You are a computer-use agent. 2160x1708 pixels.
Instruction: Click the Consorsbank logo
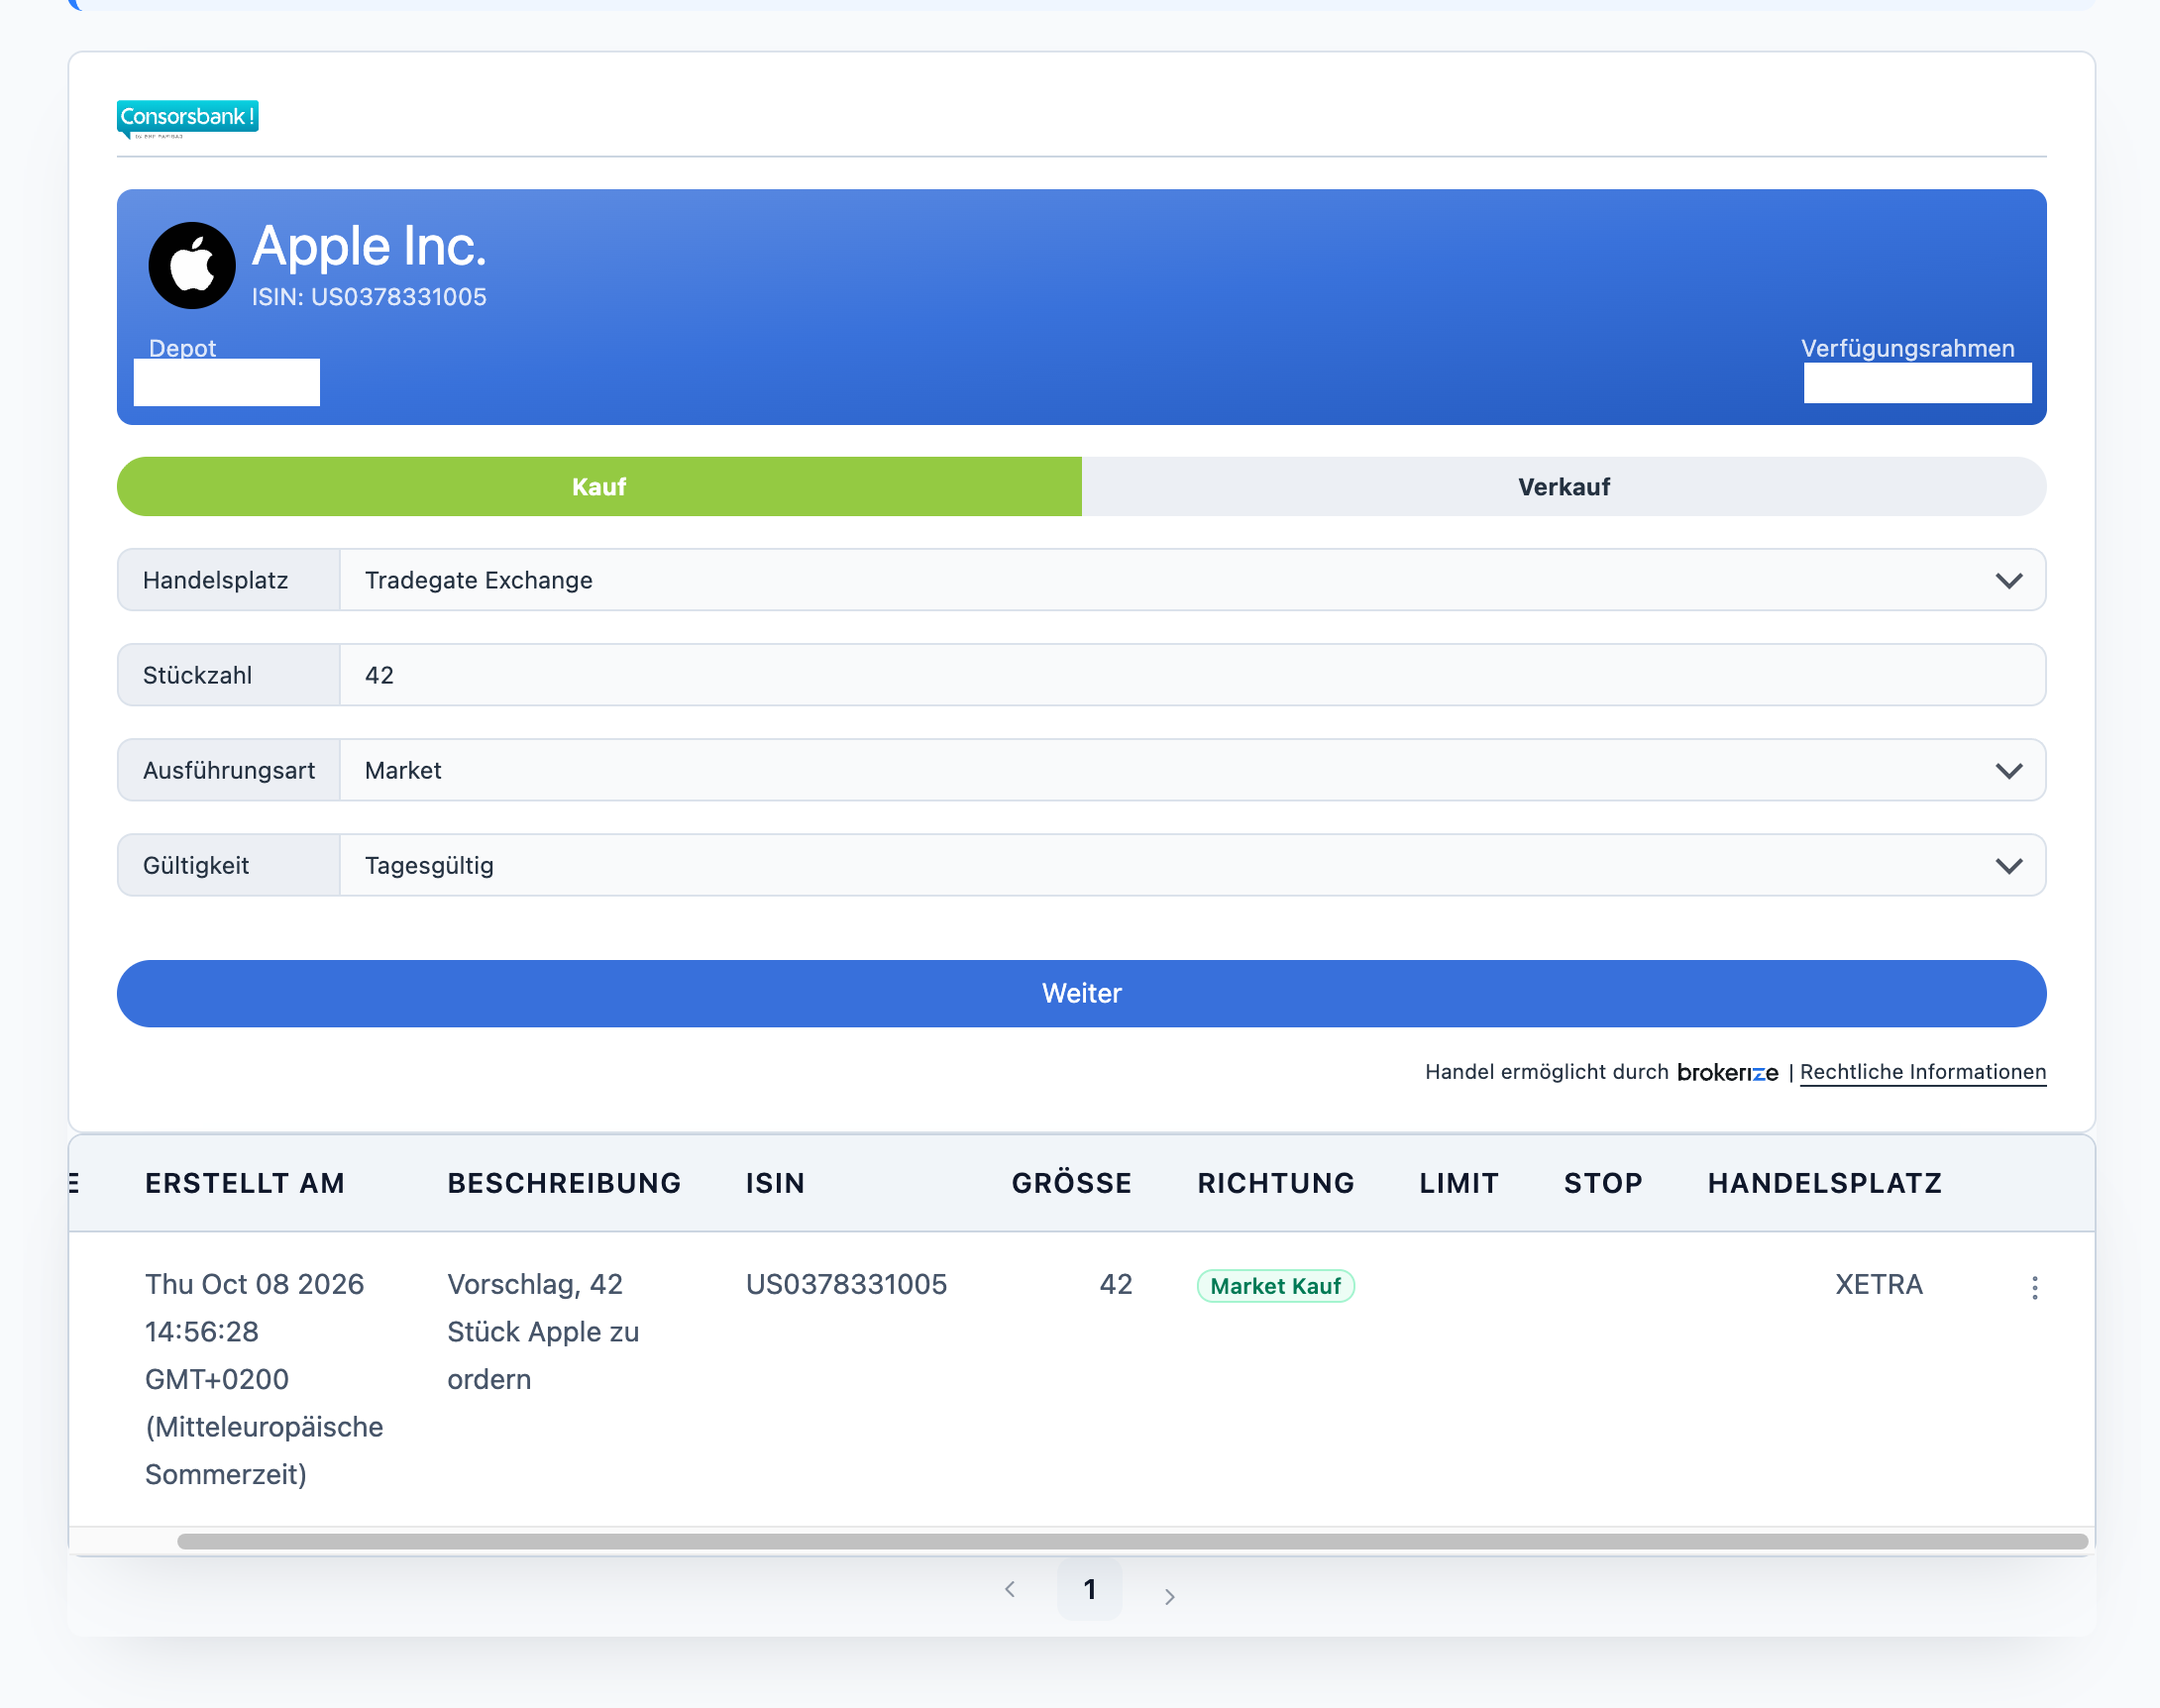pyautogui.click(x=188, y=119)
